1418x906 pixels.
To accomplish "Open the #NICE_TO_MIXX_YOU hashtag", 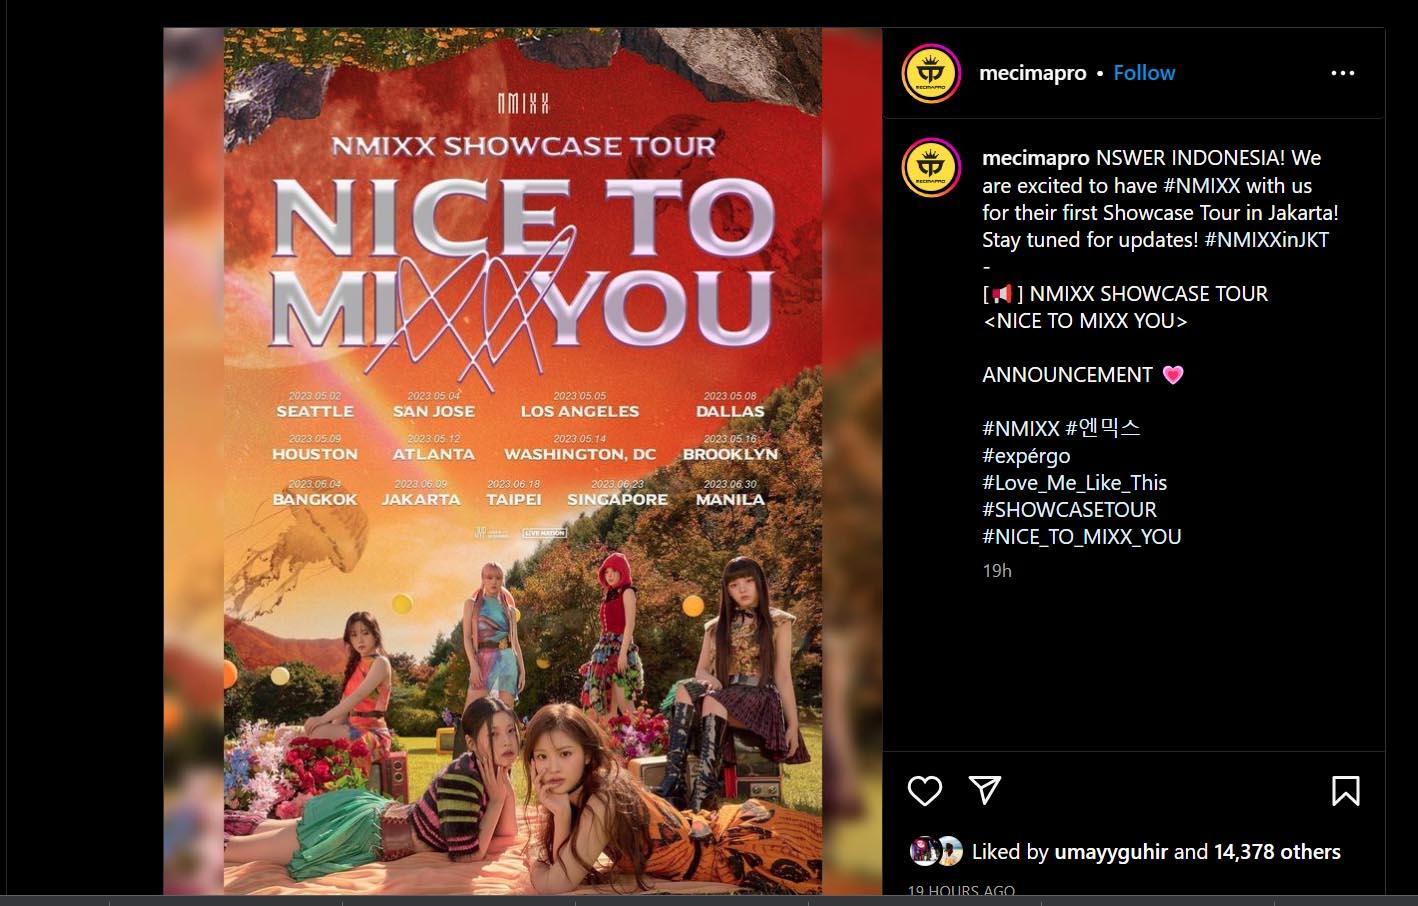I will [x=1082, y=537].
